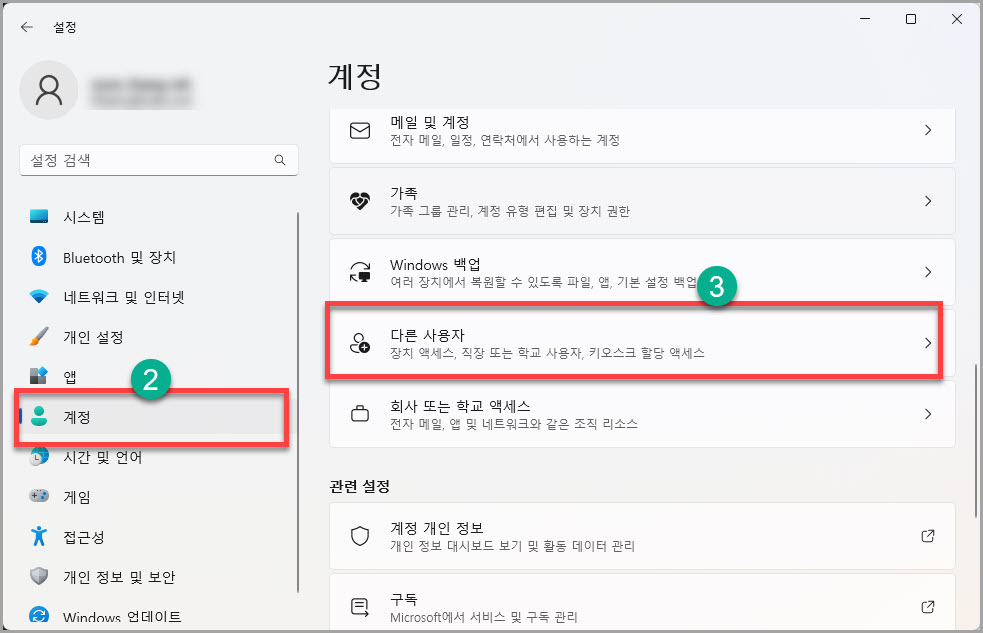The width and height of the screenshot is (983, 633).
Task: Click the 메일 및 계정 envelope icon
Action: tap(360, 131)
